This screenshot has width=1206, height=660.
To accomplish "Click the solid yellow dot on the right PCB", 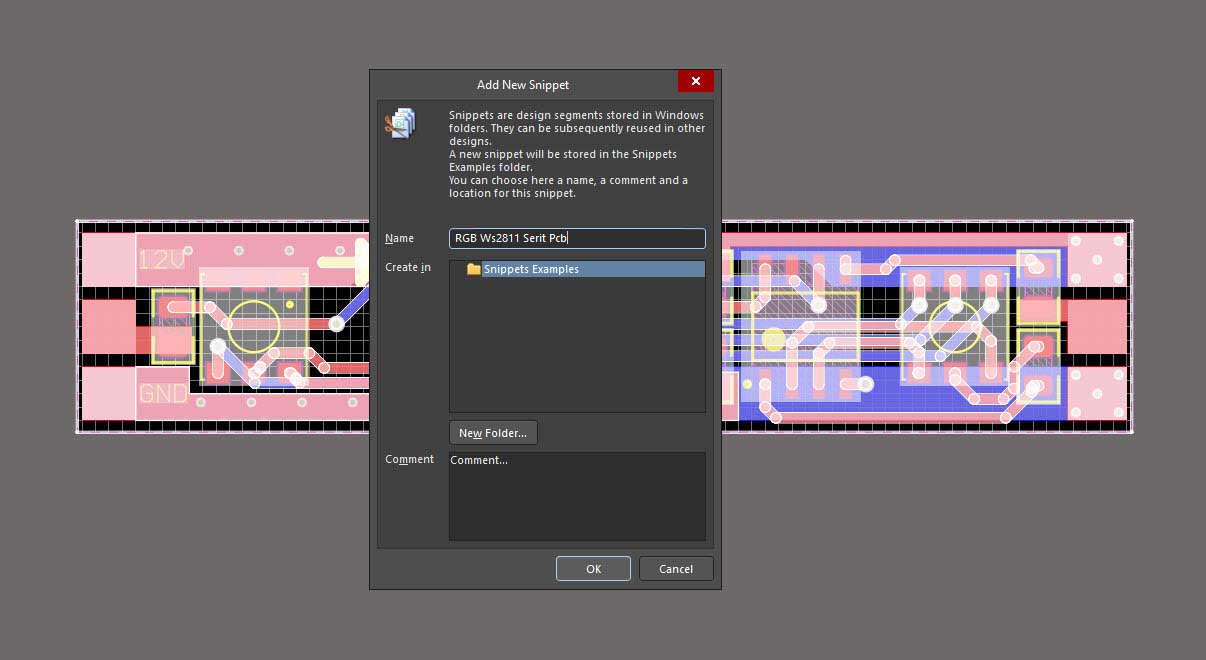I will [773, 339].
